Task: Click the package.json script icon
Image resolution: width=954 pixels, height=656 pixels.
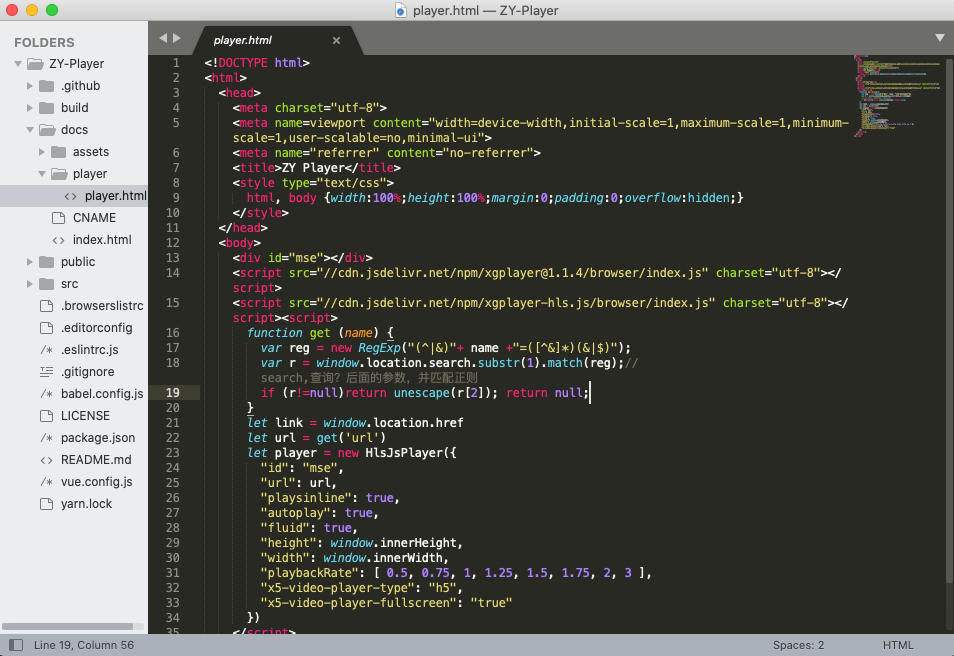Action: 46,438
